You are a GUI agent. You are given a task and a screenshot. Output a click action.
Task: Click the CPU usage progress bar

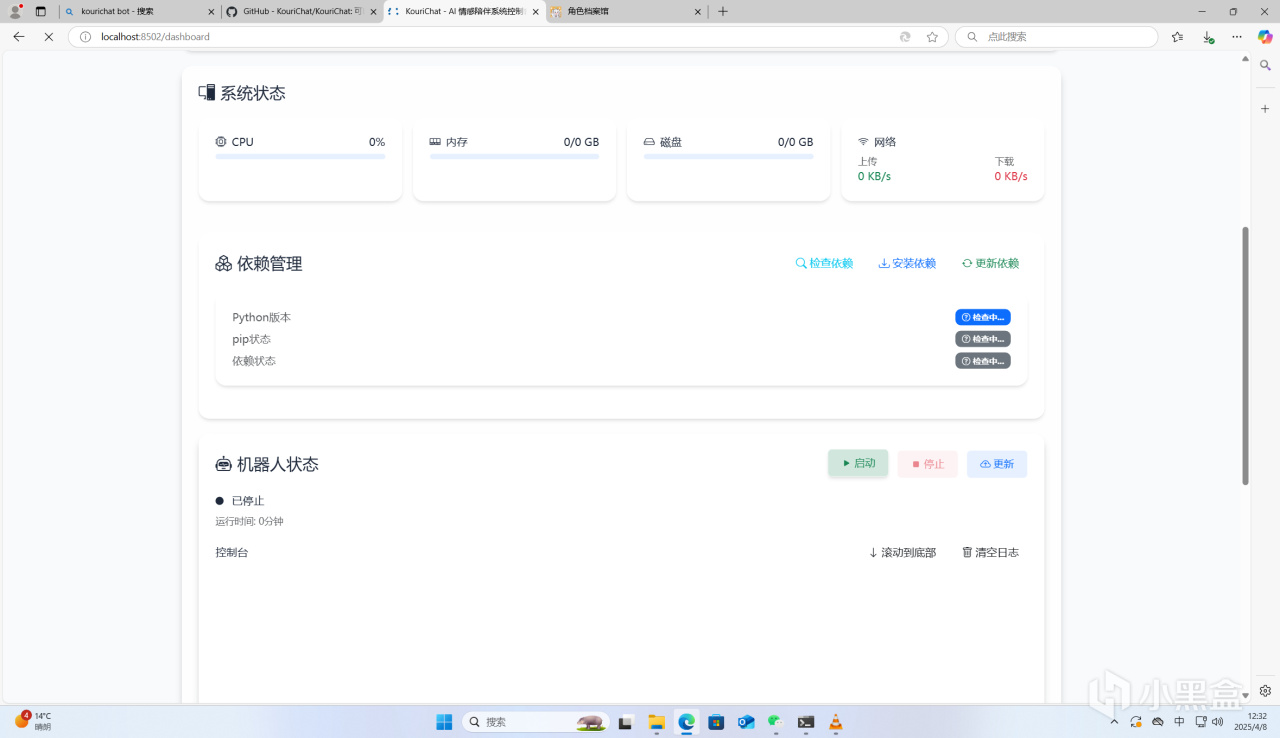click(x=300, y=156)
